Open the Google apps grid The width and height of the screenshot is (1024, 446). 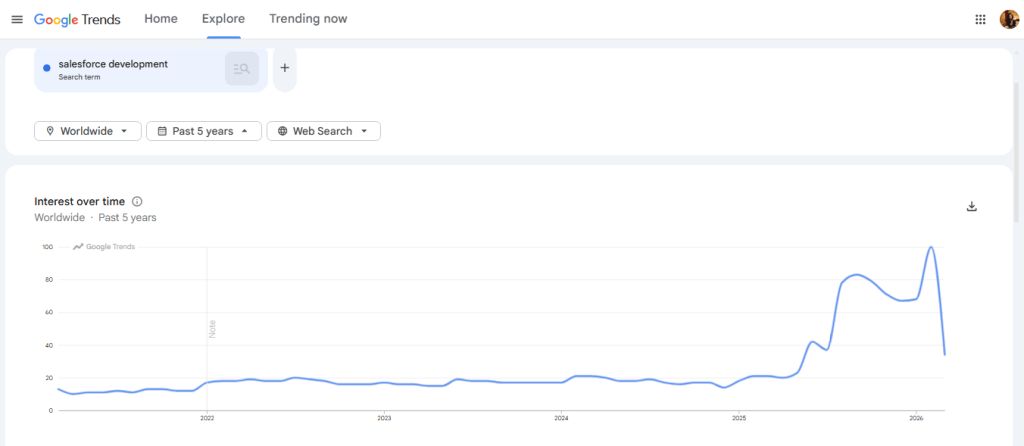point(980,20)
